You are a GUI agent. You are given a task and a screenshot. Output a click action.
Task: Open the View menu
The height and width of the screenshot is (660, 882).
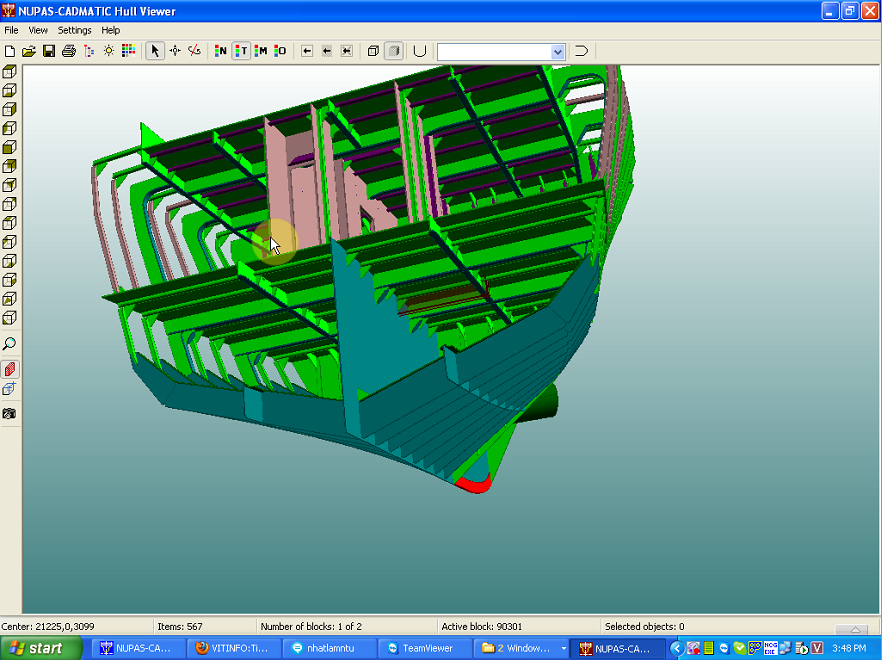[x=38, y=30]
